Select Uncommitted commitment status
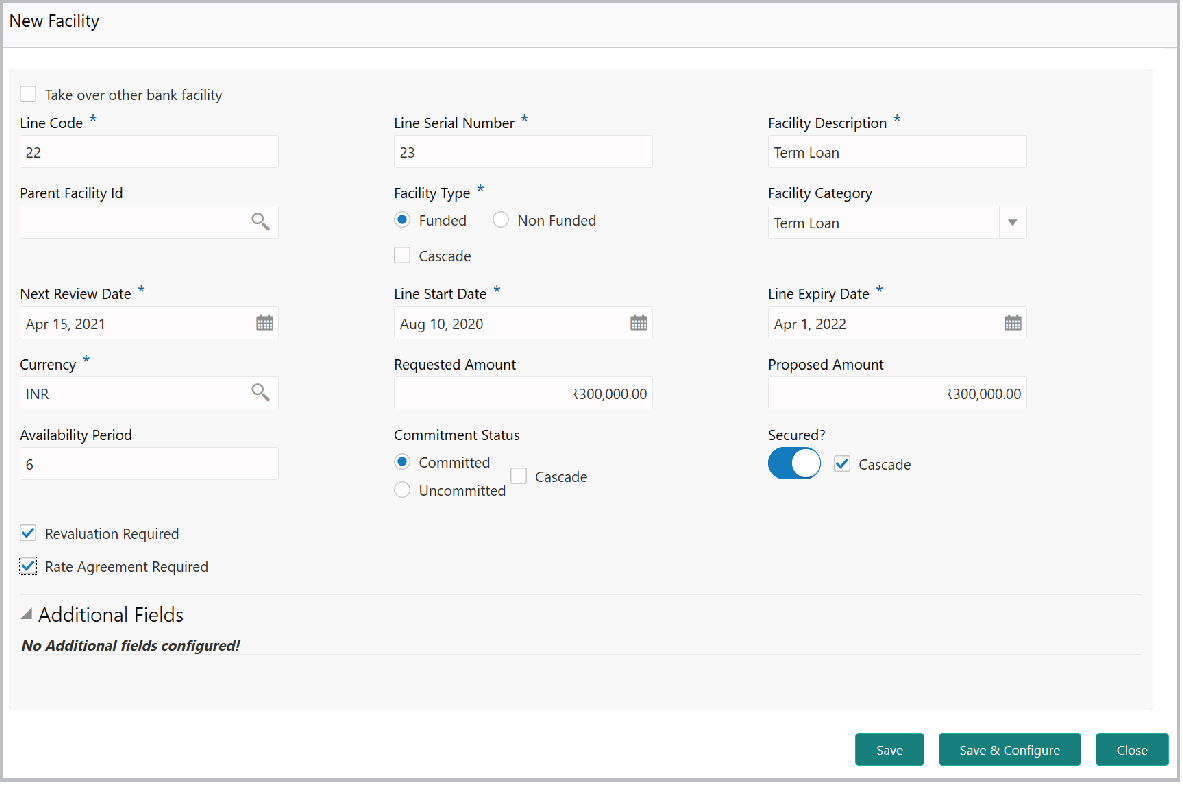Screen dimensions: 1183x791 coord(403,491)
